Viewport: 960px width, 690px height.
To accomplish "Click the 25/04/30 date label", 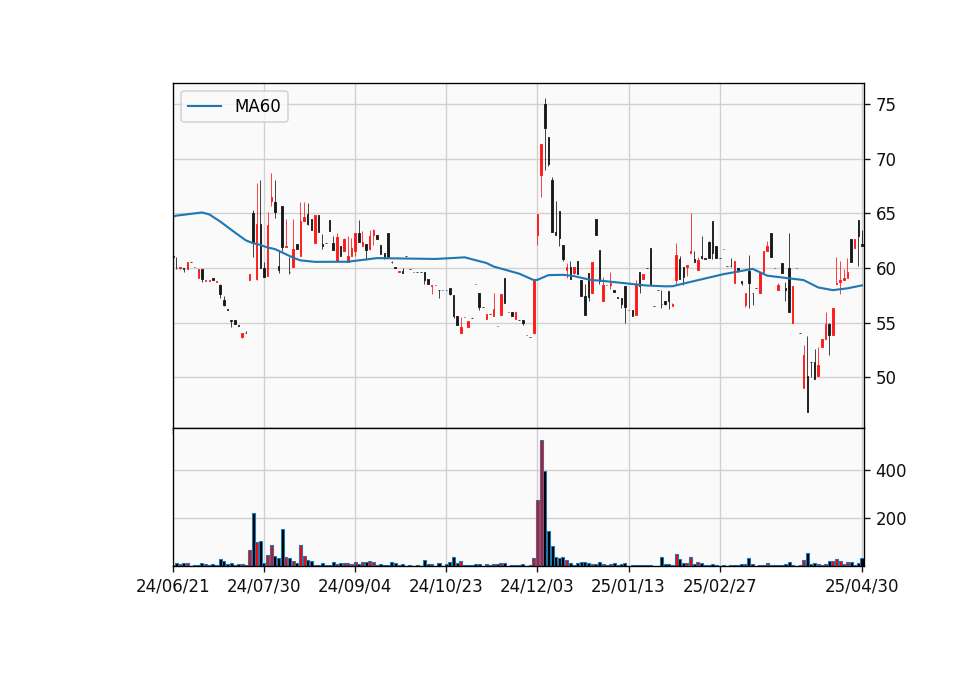I will click(x=861, y=586).
